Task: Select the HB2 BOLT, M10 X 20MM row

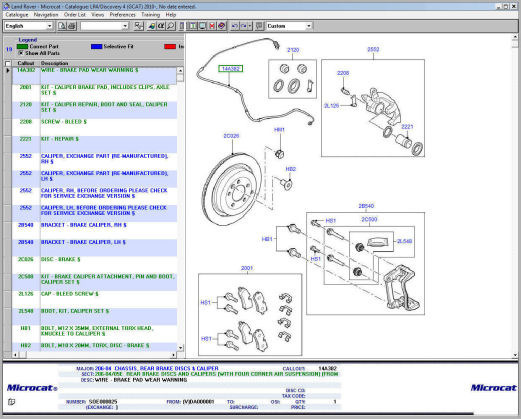Action: click(95, 347)
